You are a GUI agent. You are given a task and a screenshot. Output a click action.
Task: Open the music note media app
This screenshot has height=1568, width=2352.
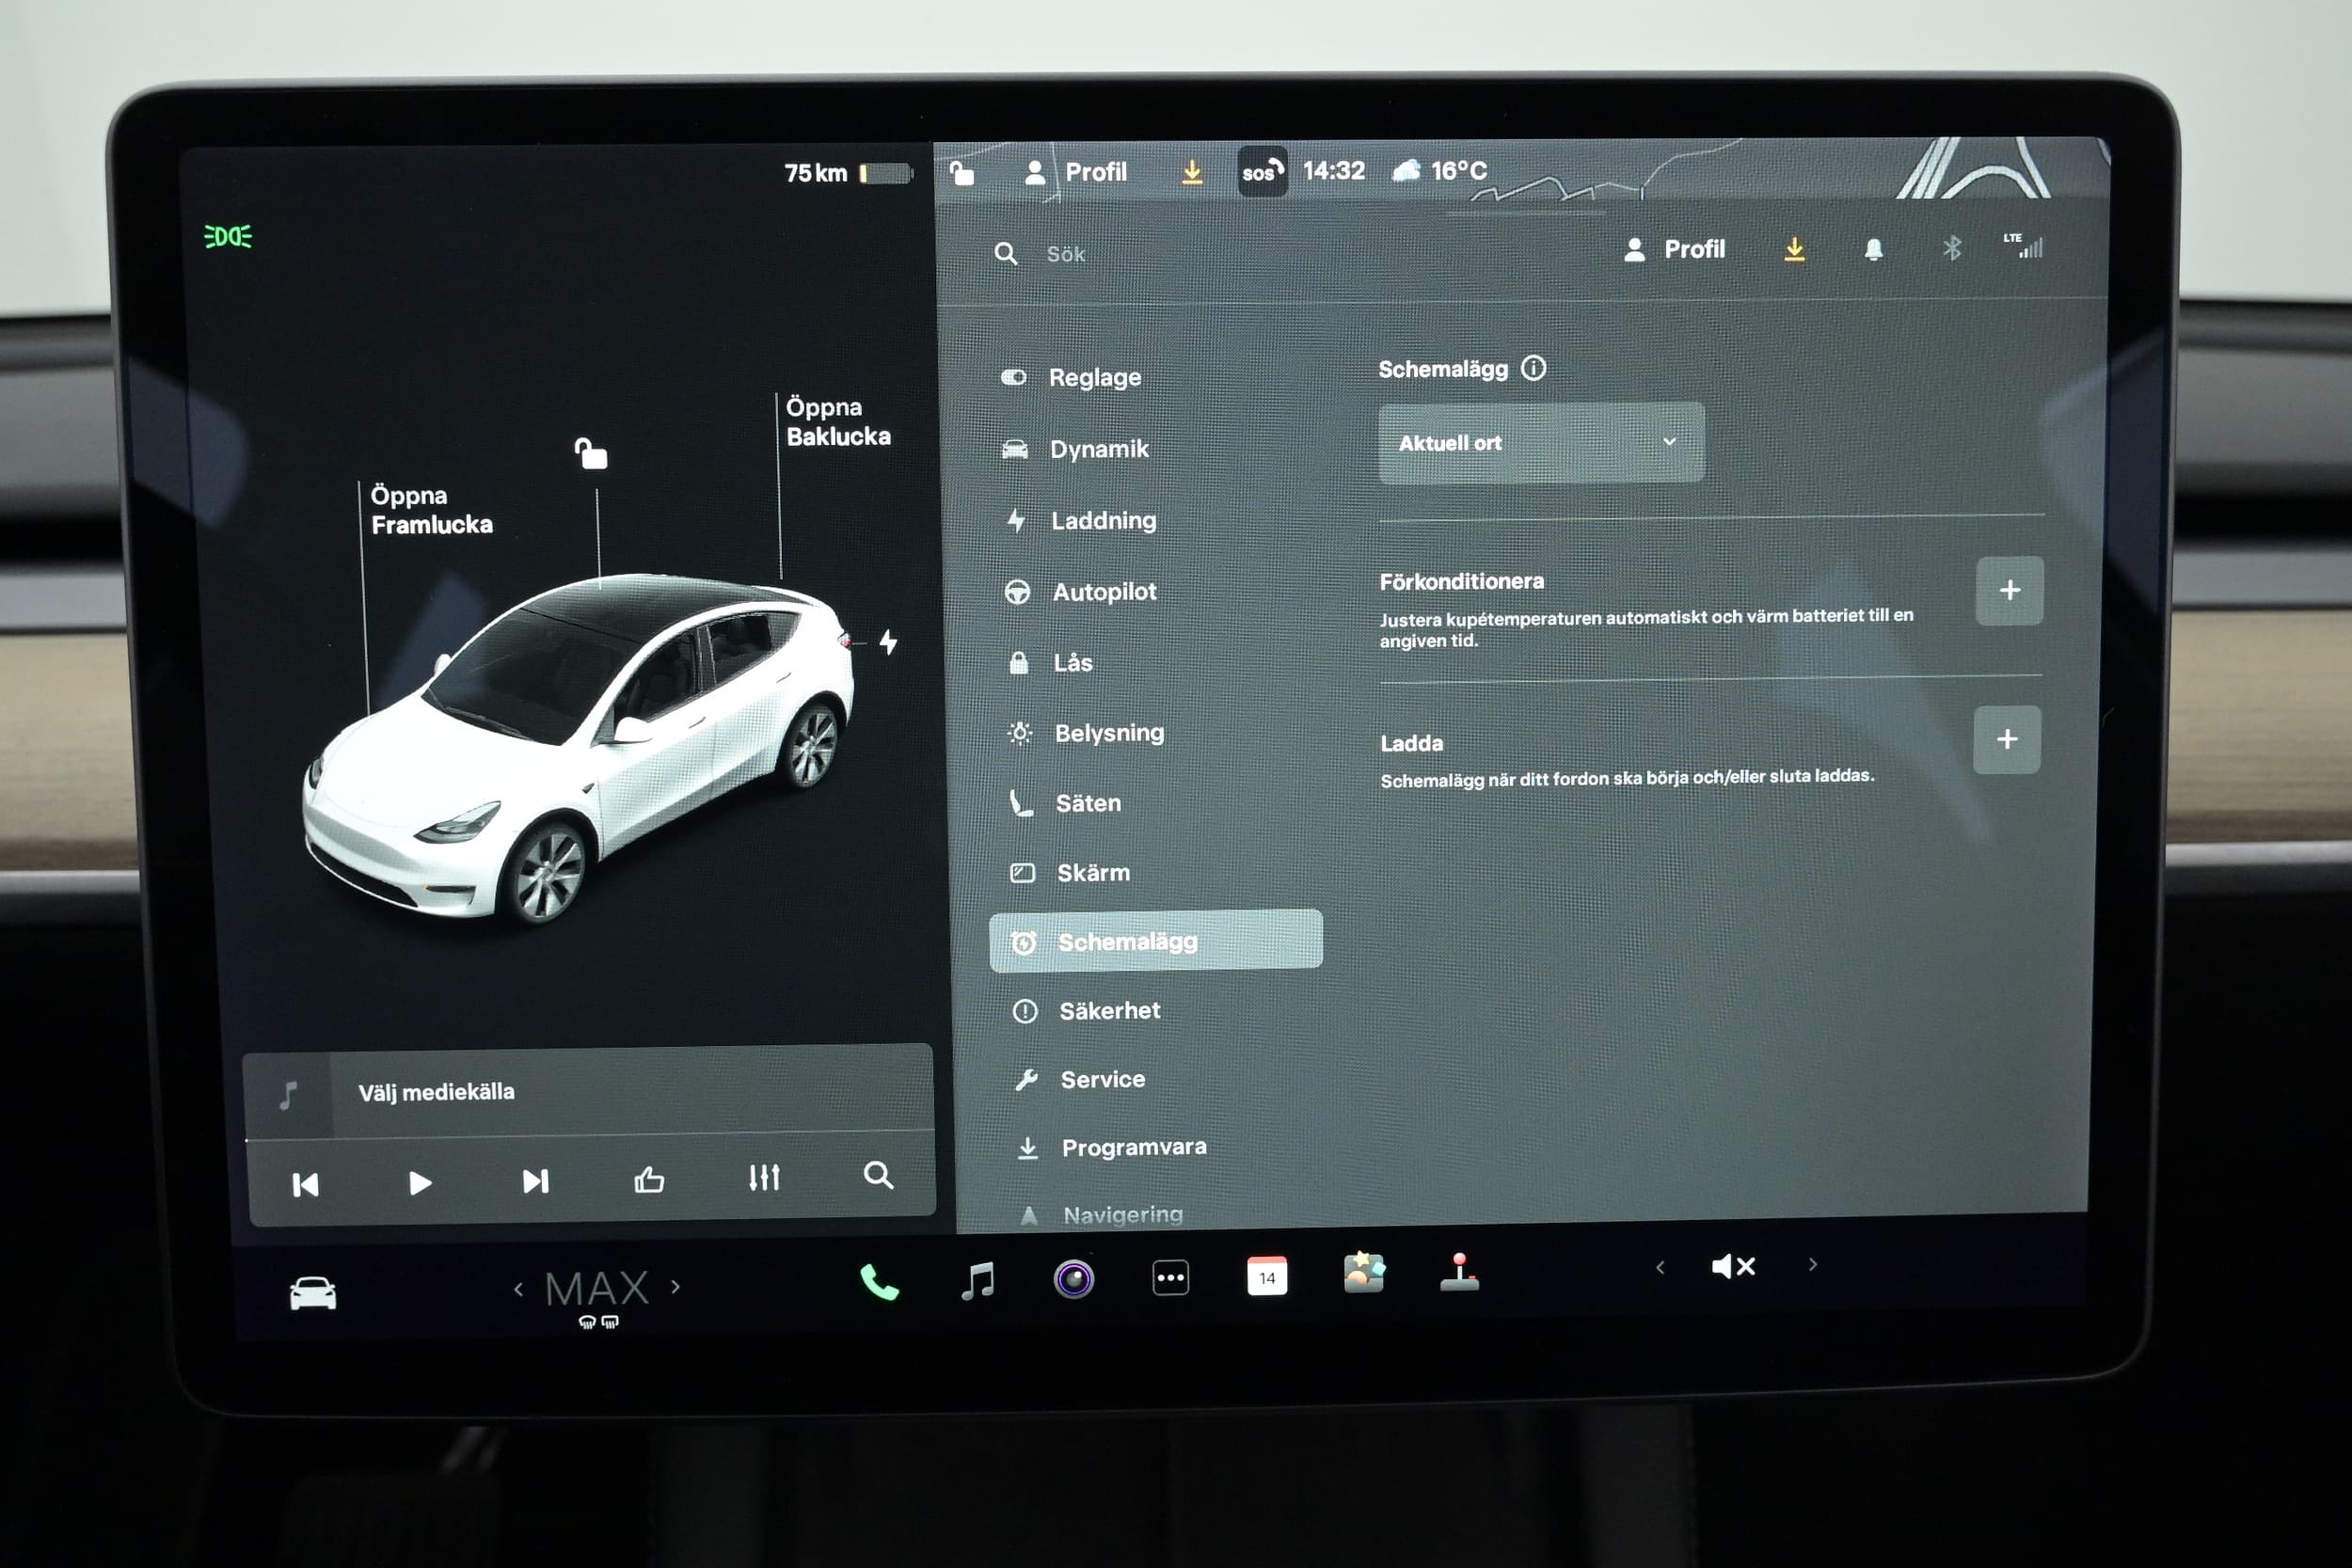977,1279
